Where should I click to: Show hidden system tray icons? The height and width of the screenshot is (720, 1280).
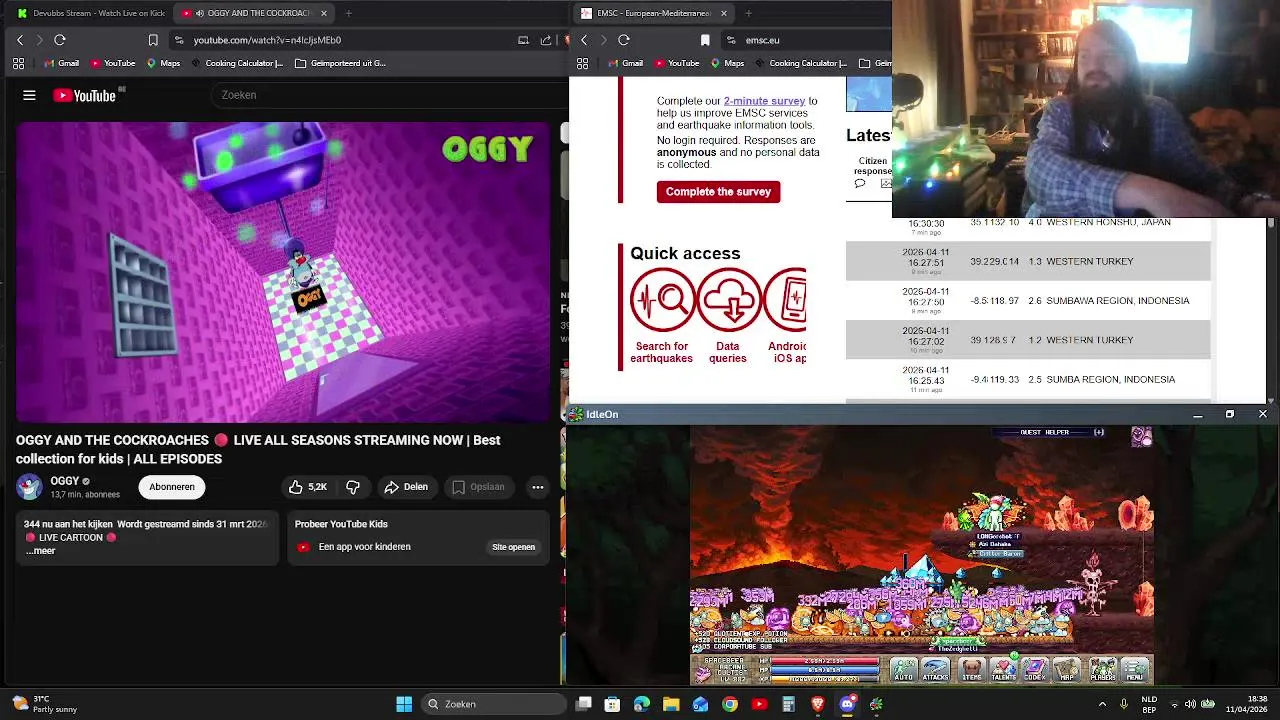point(1103,704)
